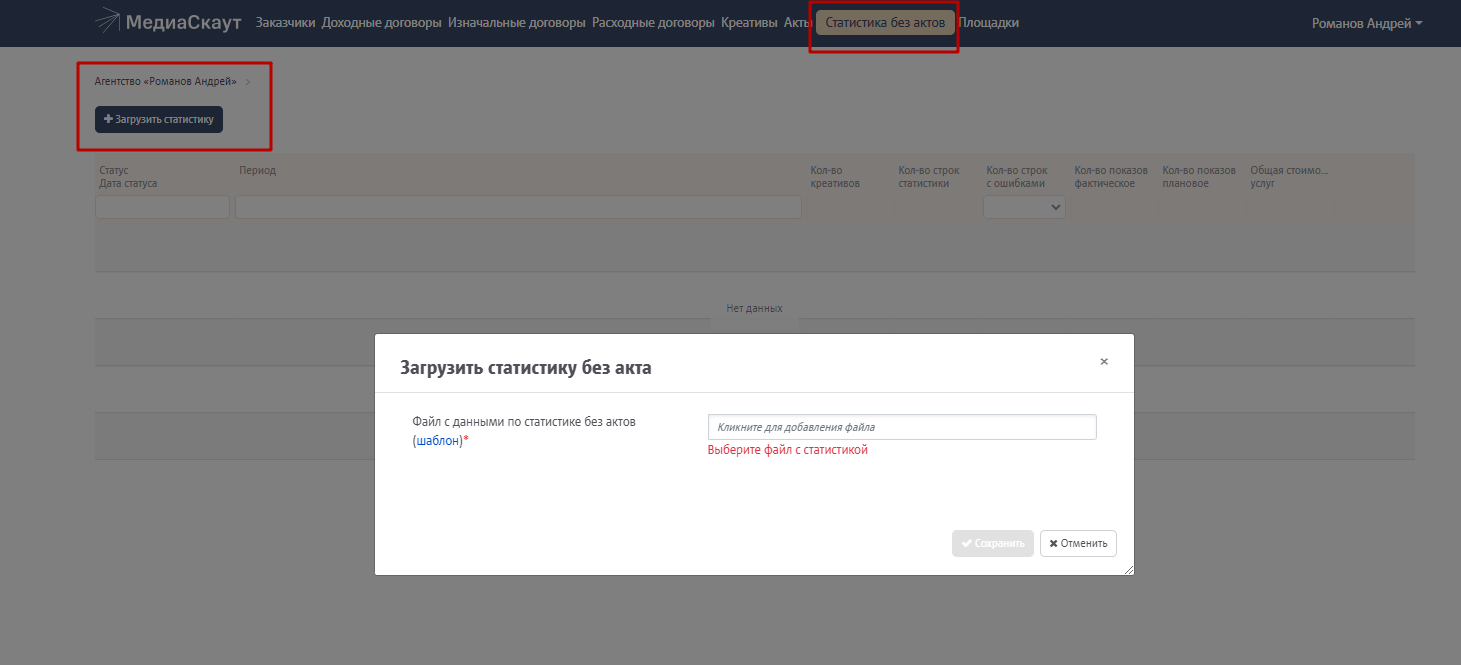Open the Акты section
This screenshot has height=665, width=1461.
[x=796, y=22]
